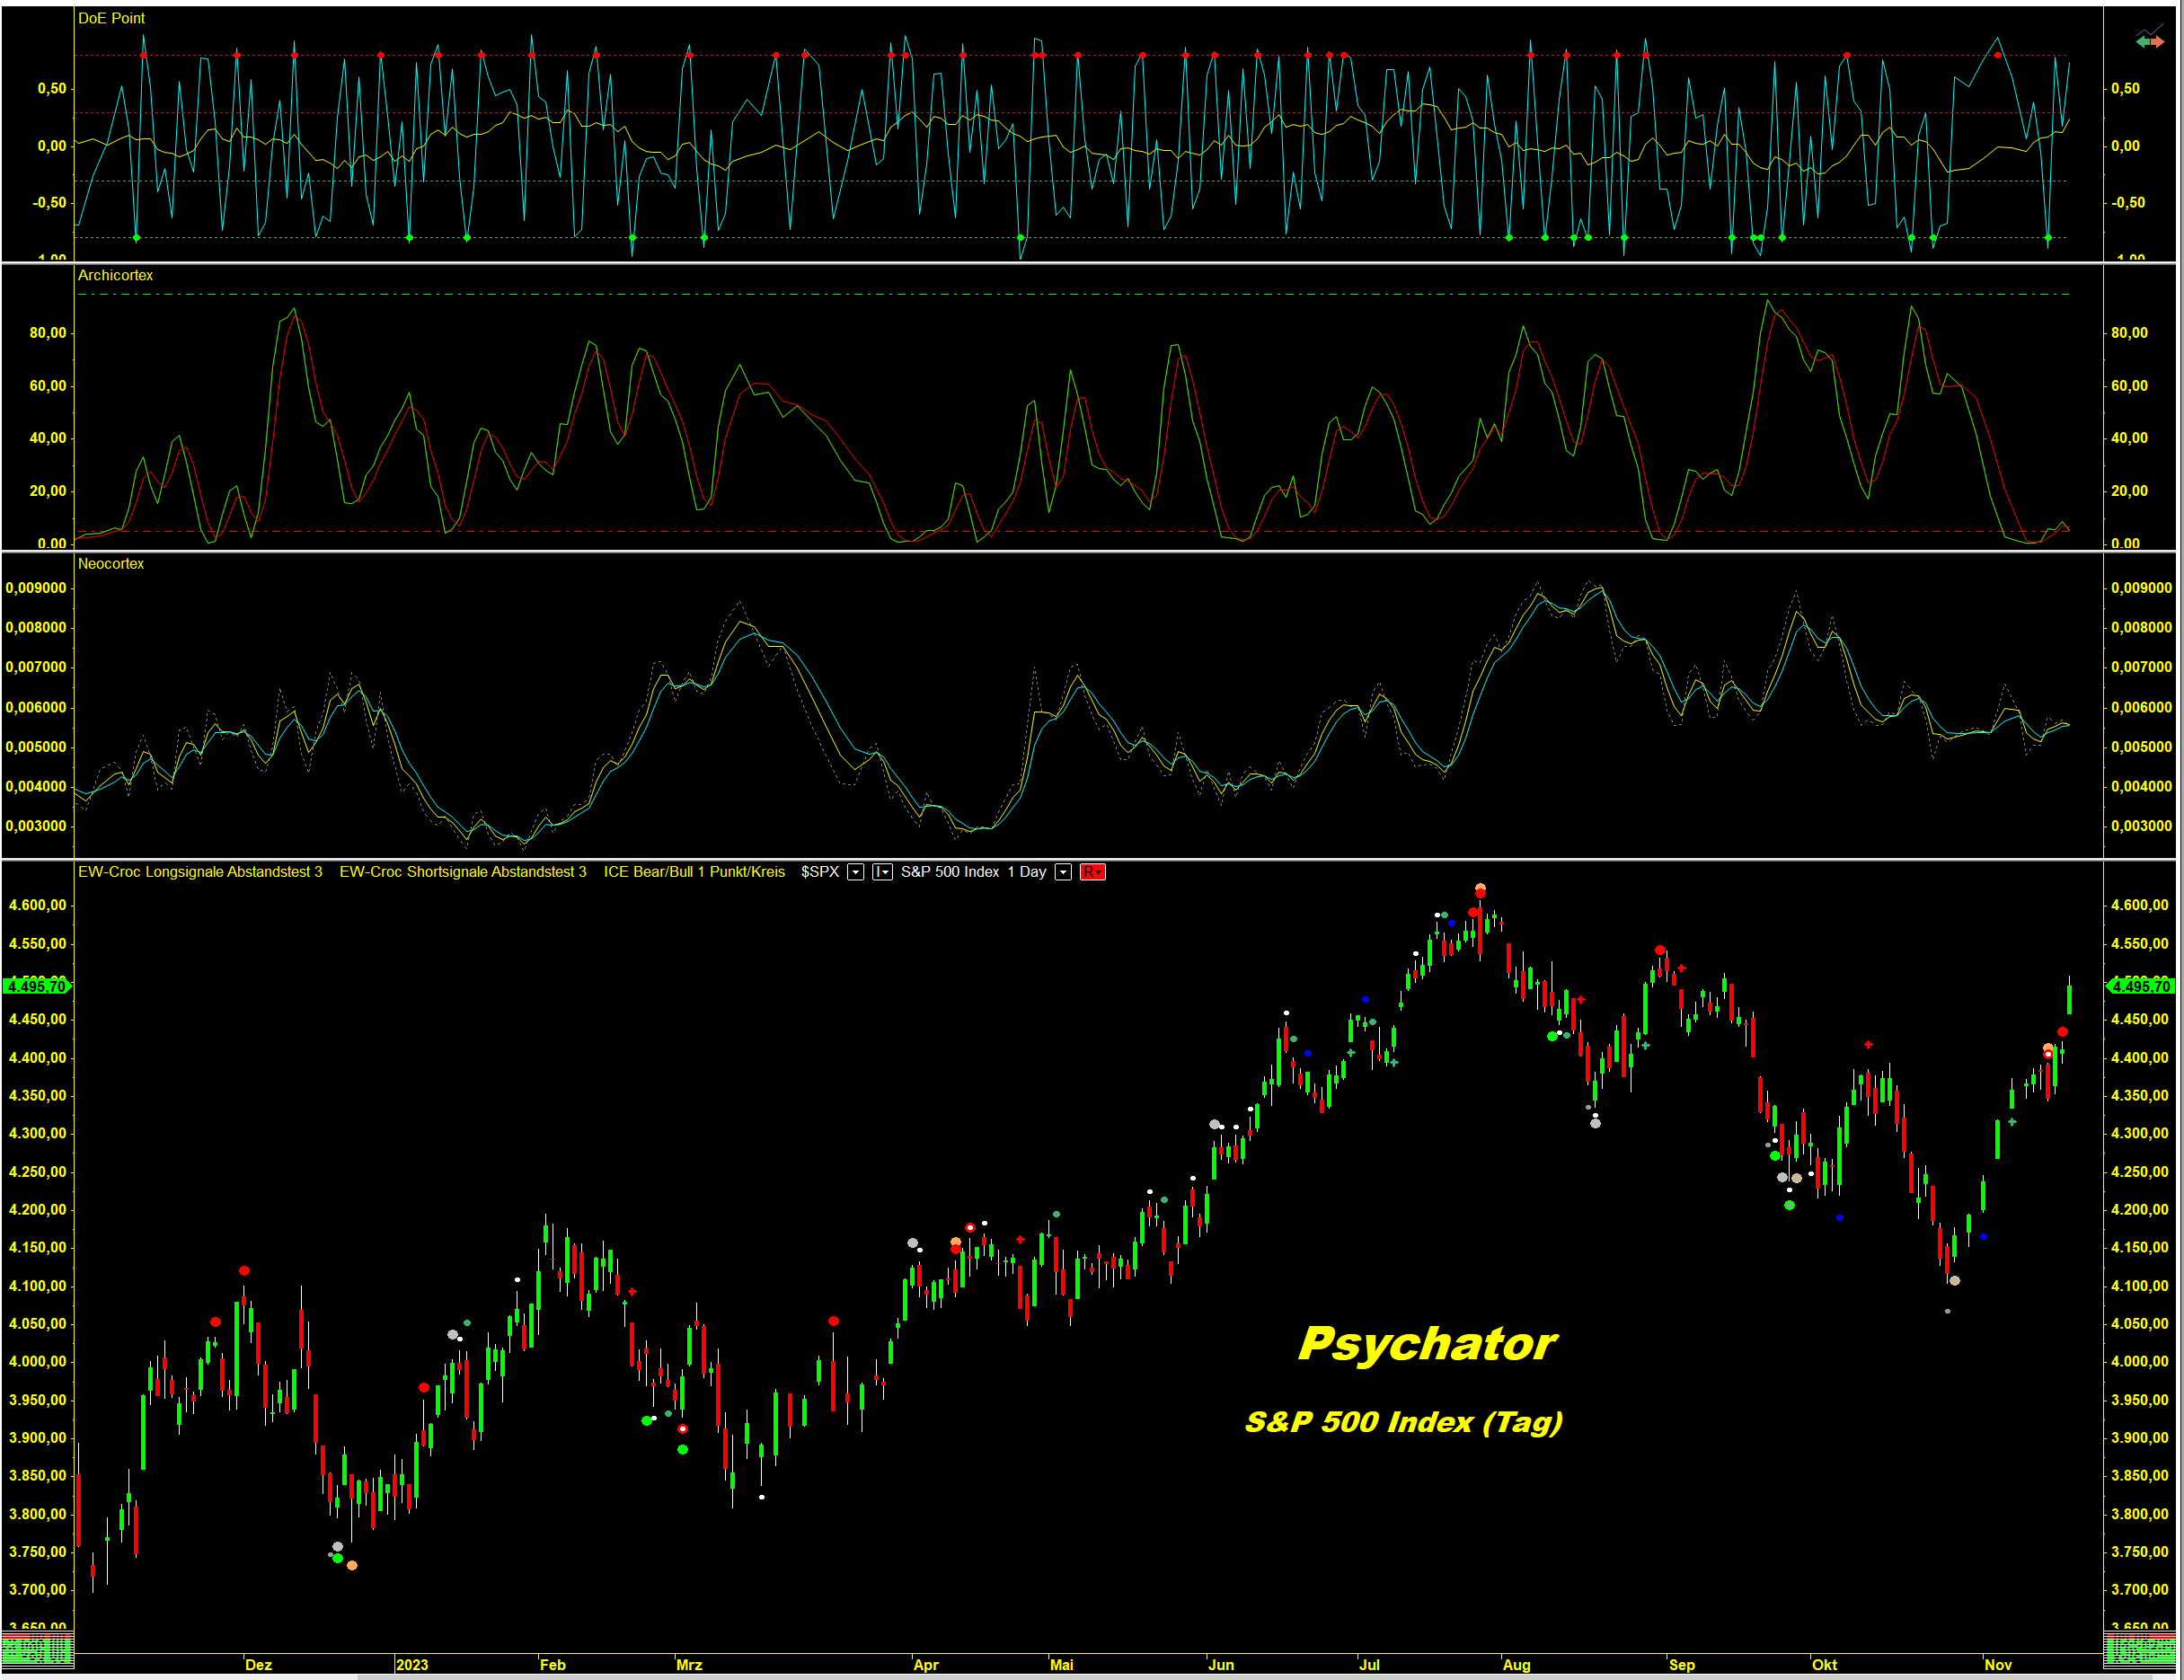Click the Archicortex indicator title

(115, 275)
